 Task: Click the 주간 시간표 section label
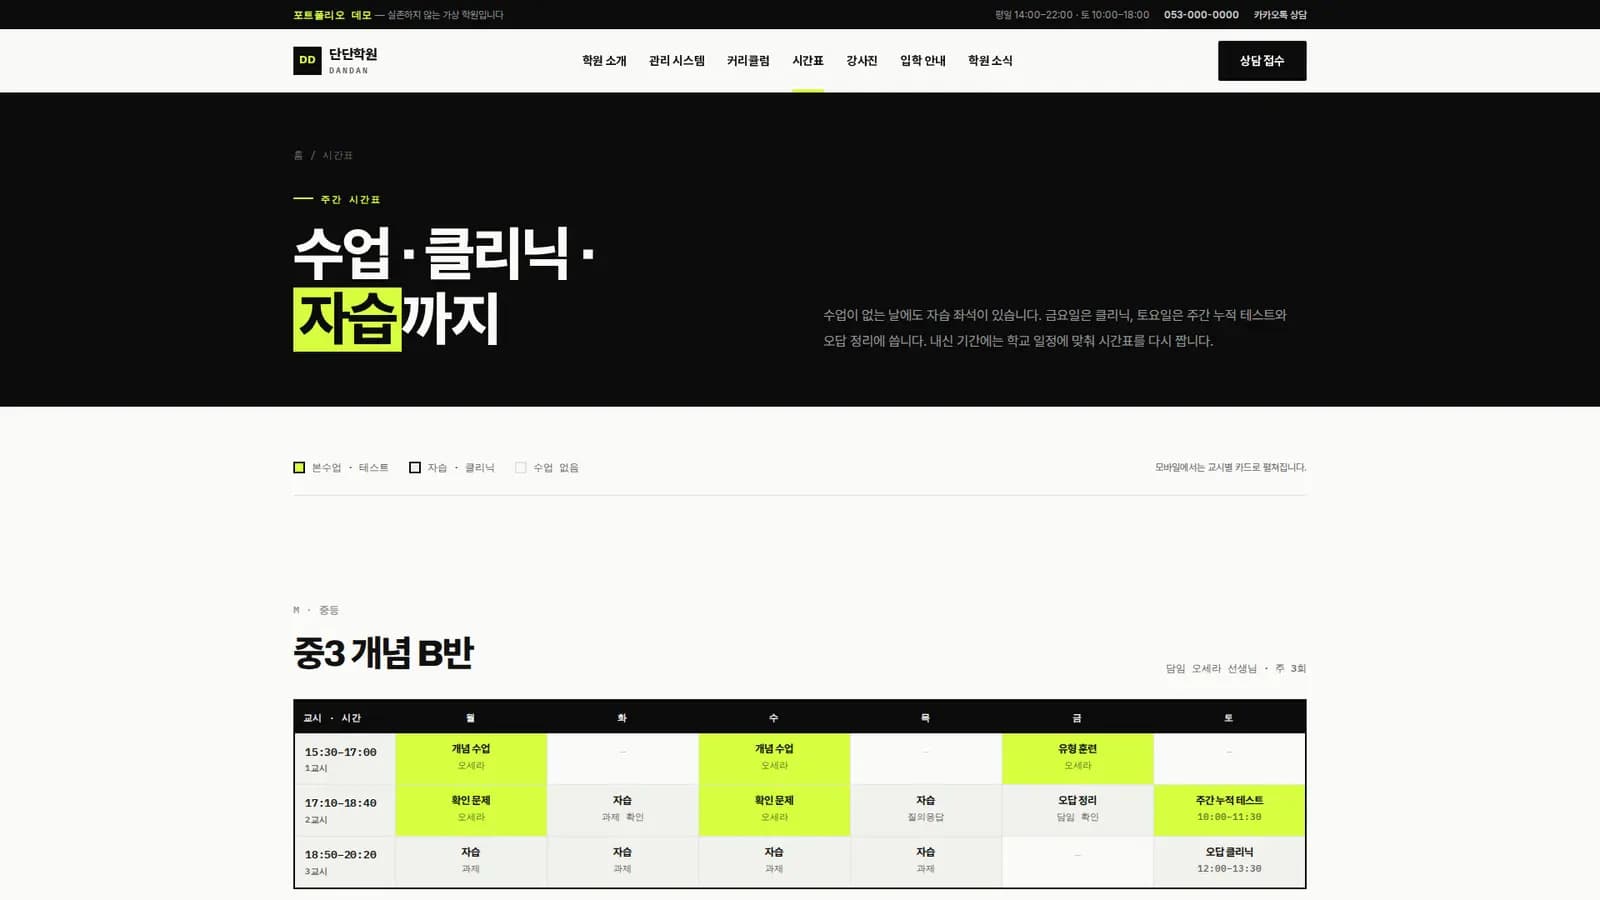point(350,200)
